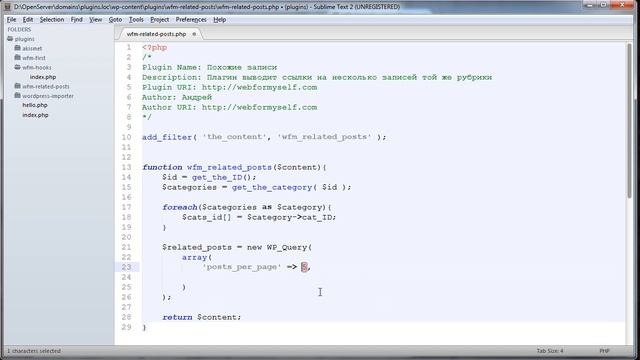Viewport: 640px width, 360px height.
Task: Click the wfm-first folder icon
Action: [18, 58]
